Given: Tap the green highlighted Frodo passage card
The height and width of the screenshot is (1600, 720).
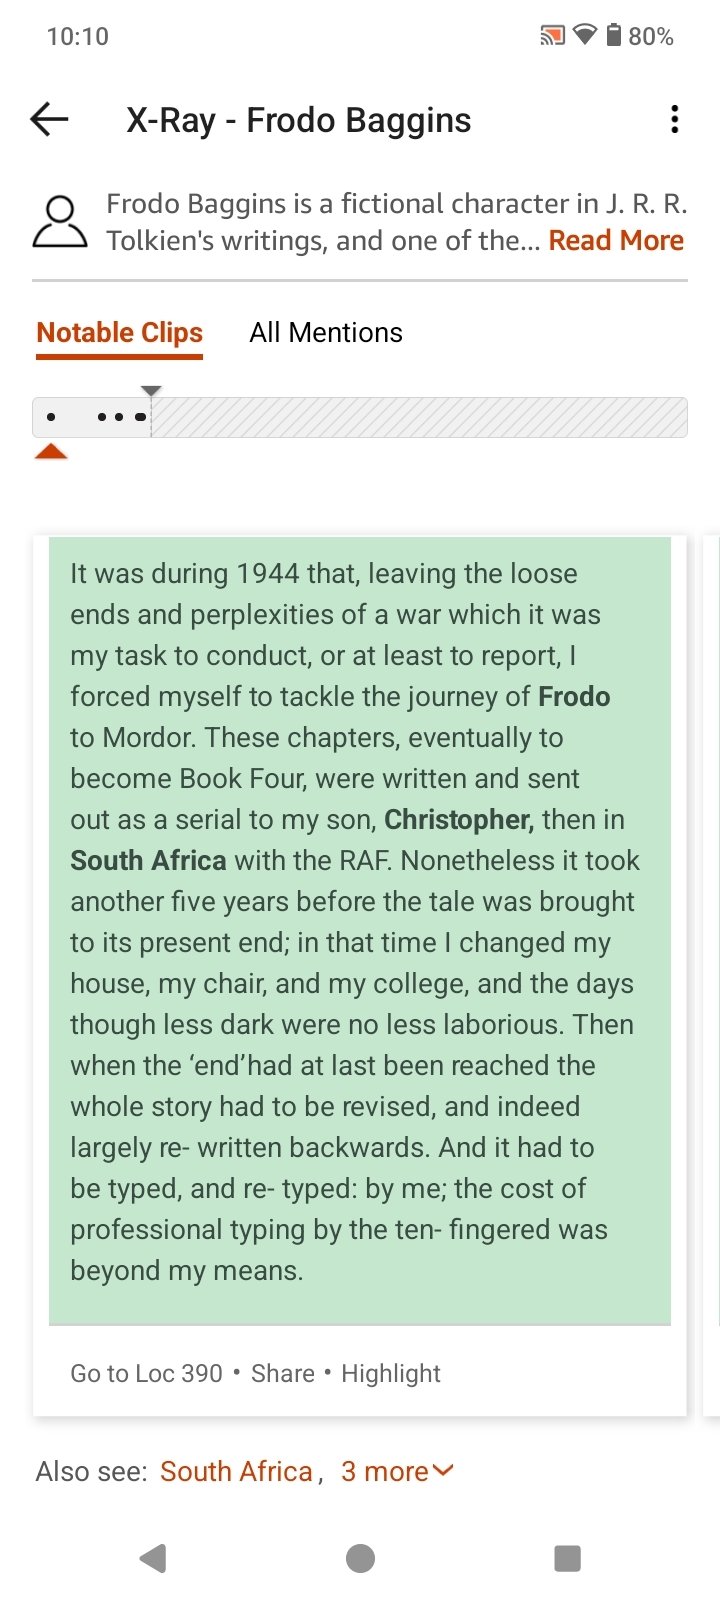Looking at the screenshot, I should coord(360,930).
